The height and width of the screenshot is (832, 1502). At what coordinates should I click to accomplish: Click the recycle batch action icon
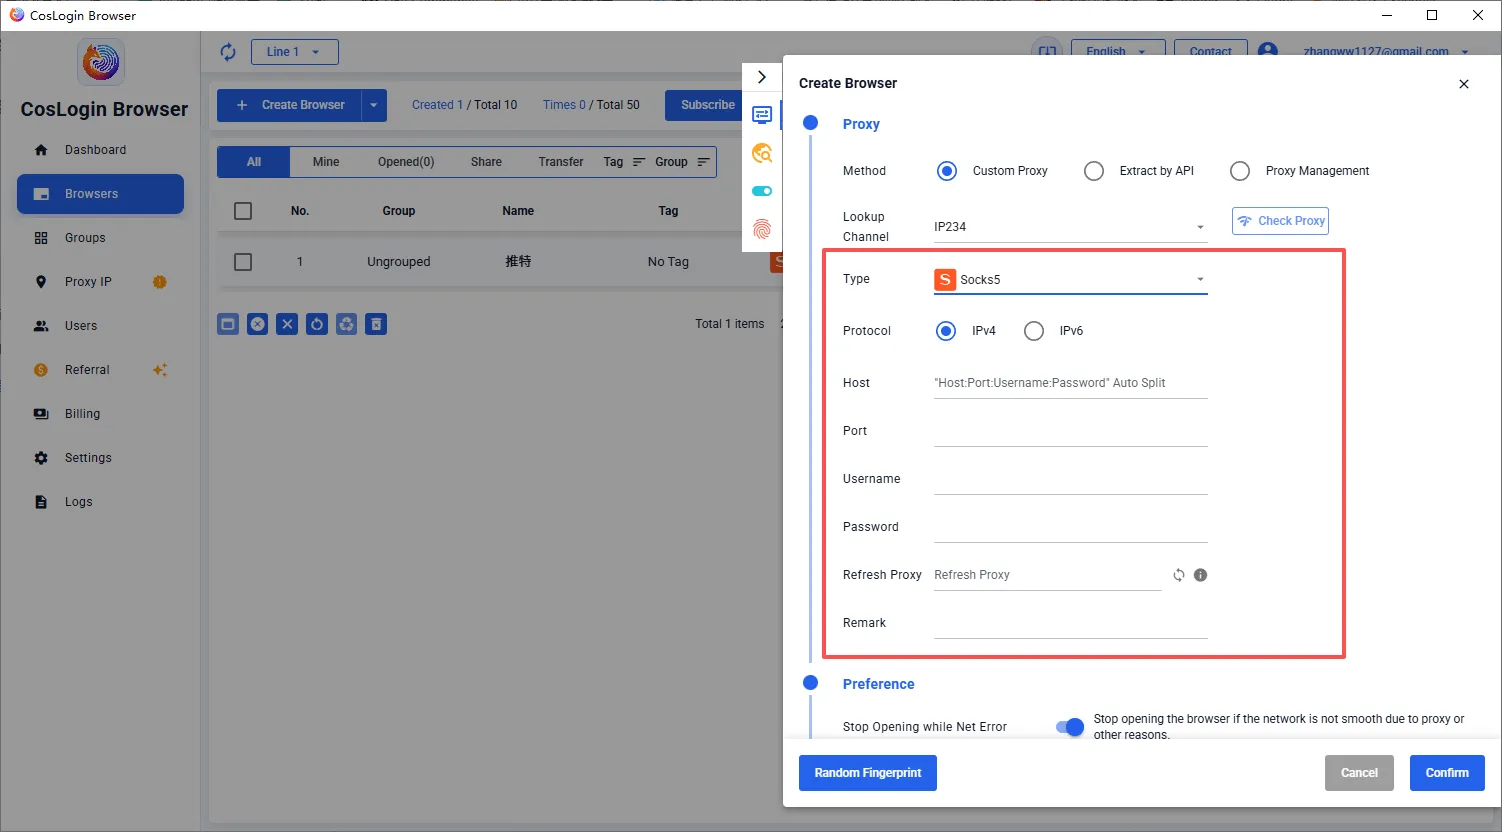point(346,324)
